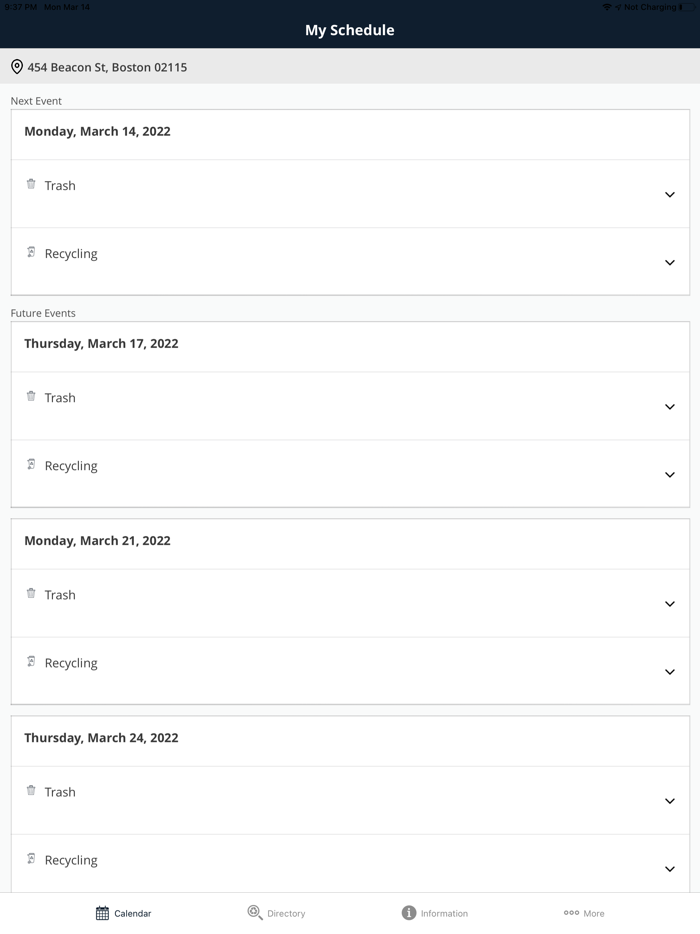Expand Recycling details under Next Event
The image size is (700, 934).
click(670, 263)
